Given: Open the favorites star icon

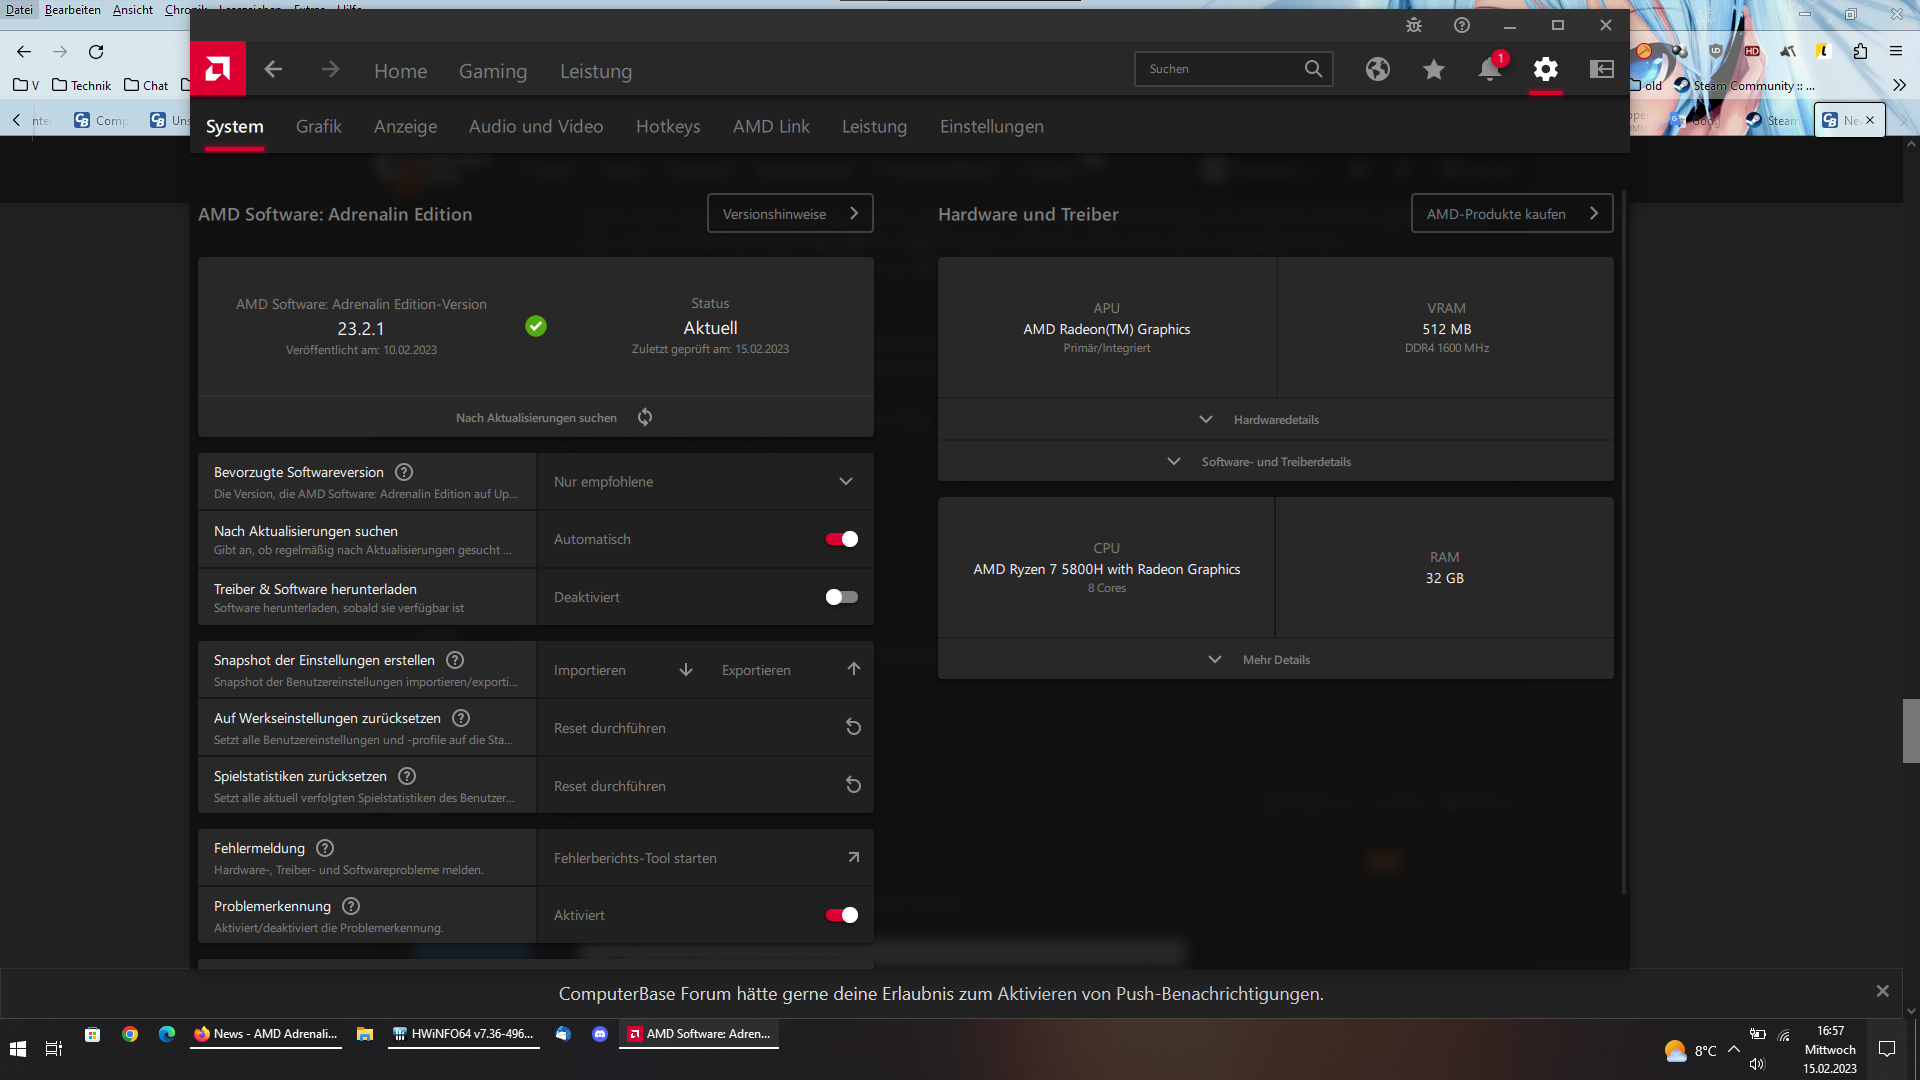Looking at the screenshot, I should click(1433, 69).
